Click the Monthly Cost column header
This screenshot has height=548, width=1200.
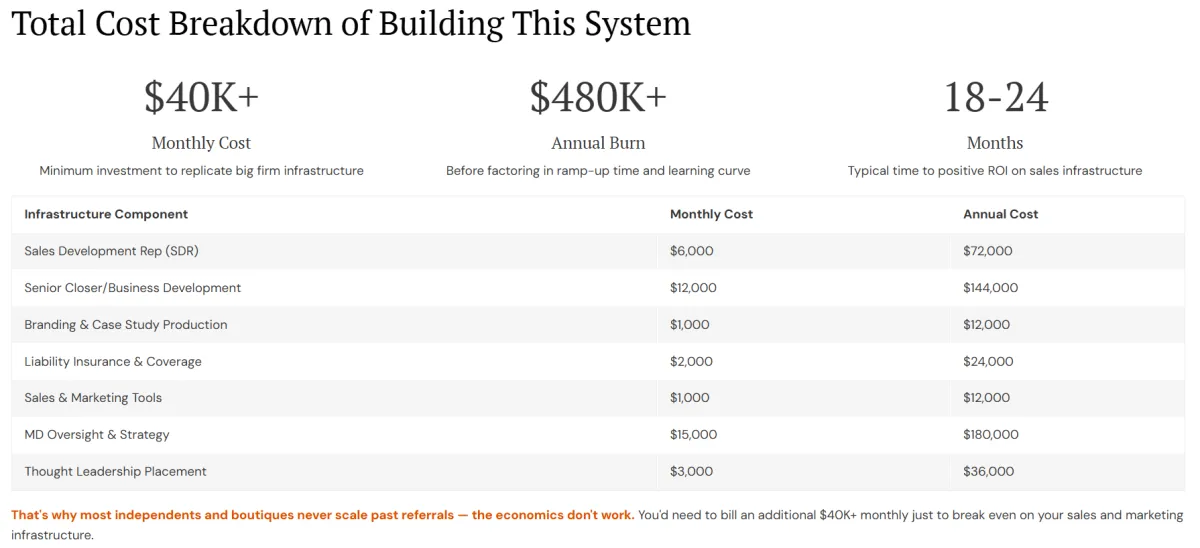[x=711, y=214]
